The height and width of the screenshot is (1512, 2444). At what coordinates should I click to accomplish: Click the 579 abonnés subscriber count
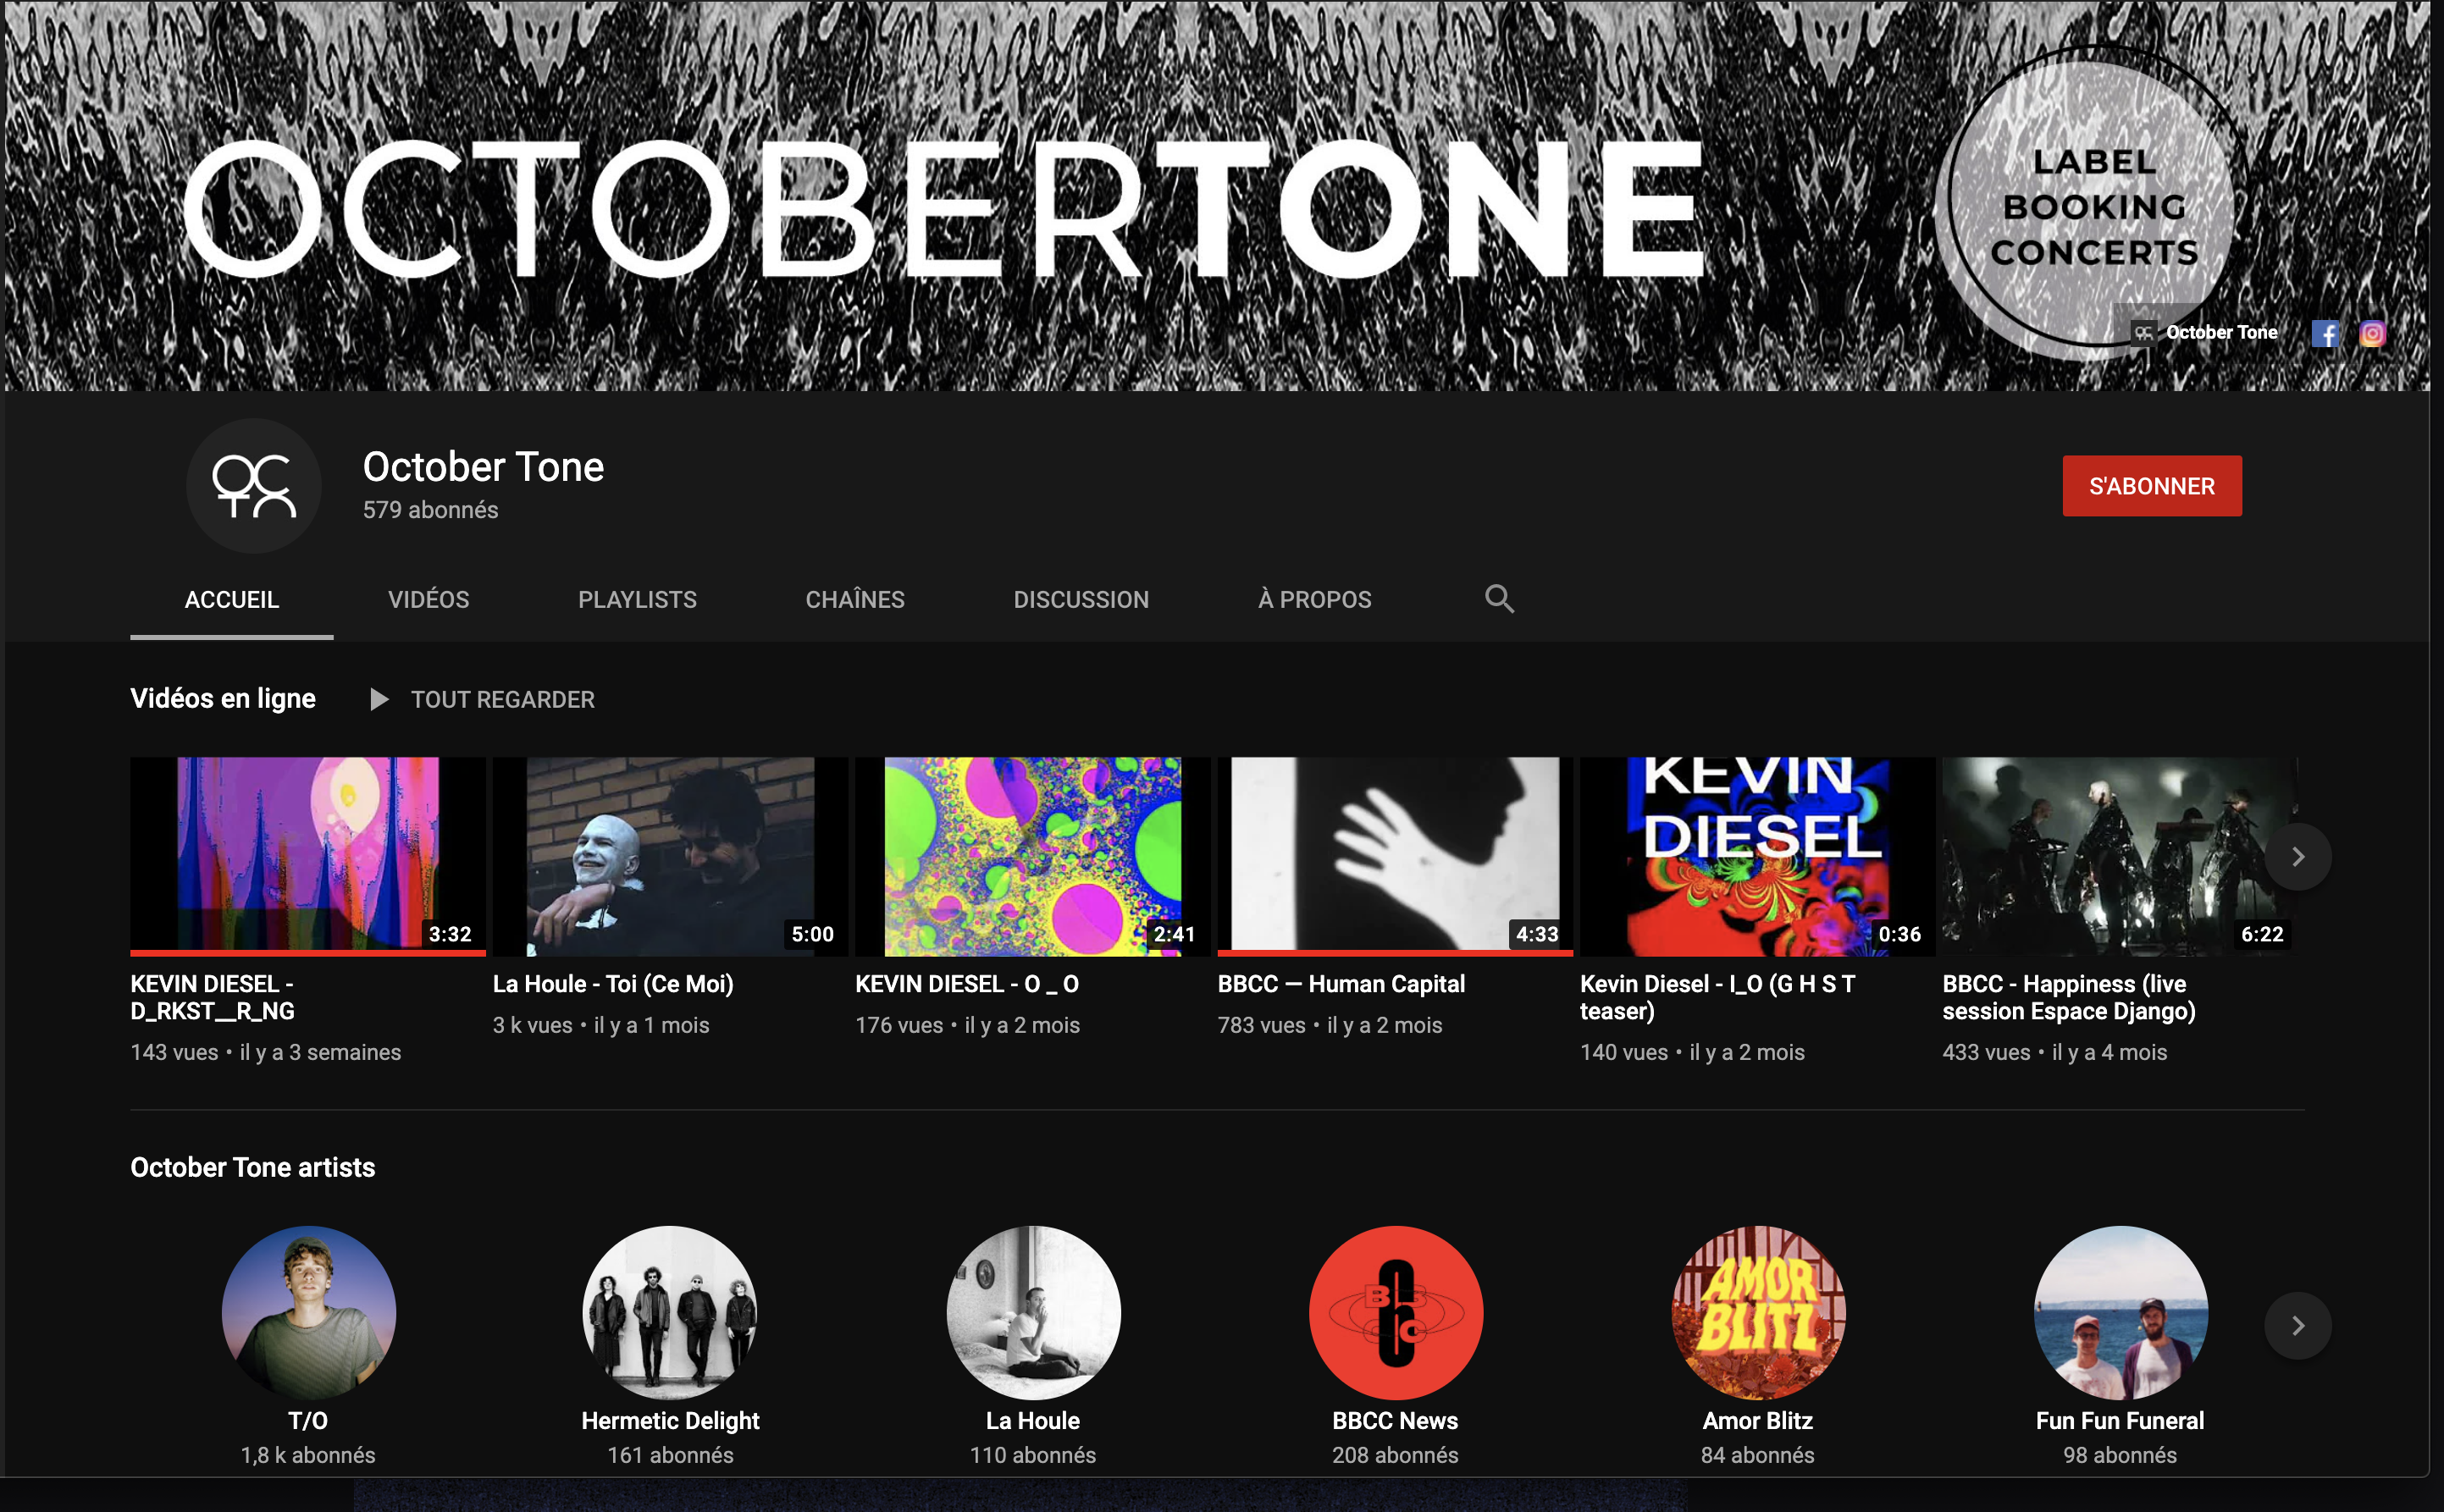coord(430,510)
